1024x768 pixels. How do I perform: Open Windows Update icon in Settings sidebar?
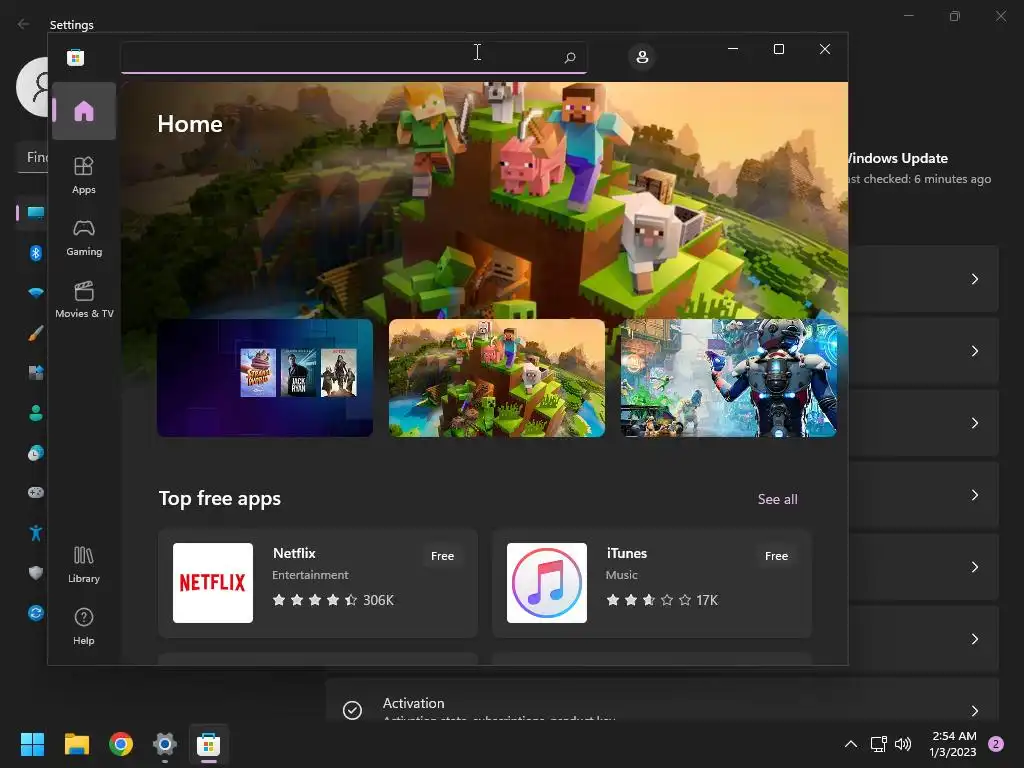point(35,613)
